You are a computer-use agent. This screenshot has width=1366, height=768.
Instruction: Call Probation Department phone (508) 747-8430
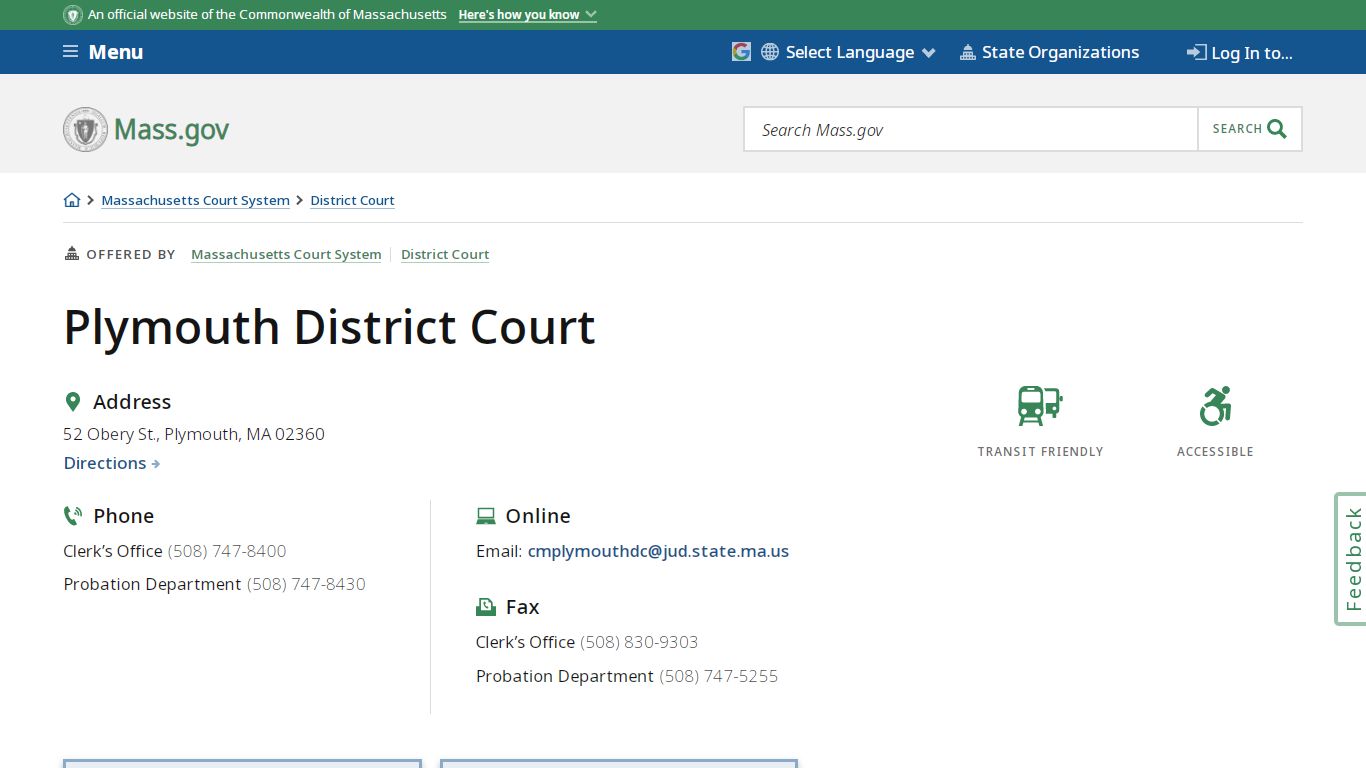pos(306,584)
